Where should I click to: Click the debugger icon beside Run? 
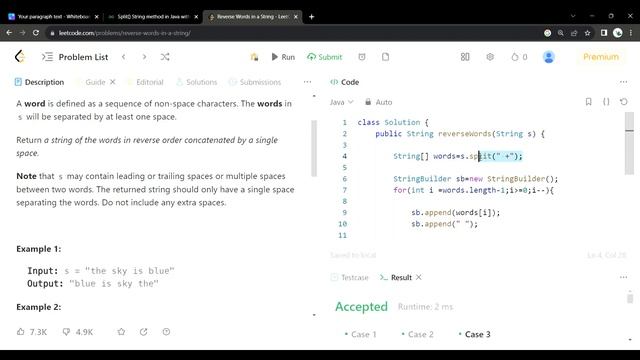click(x=254, y=57)
